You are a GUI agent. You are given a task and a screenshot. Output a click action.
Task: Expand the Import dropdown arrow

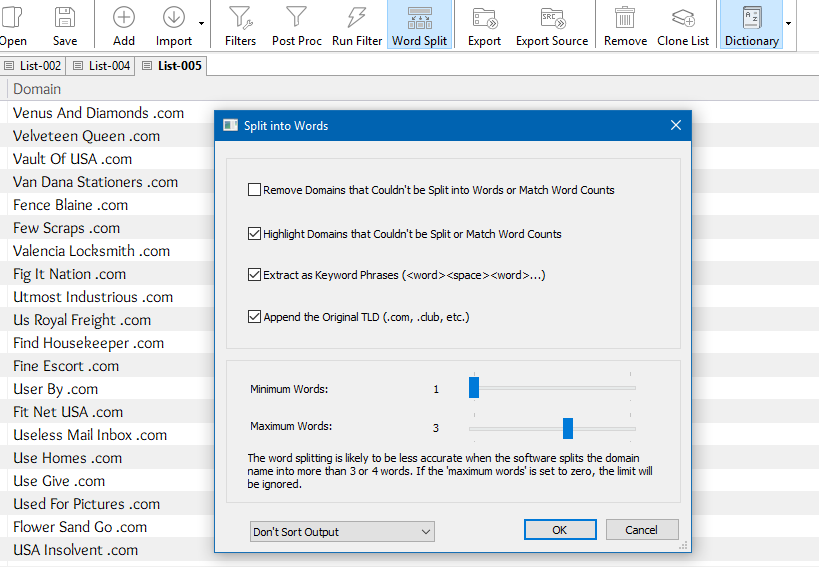(202, 24)
